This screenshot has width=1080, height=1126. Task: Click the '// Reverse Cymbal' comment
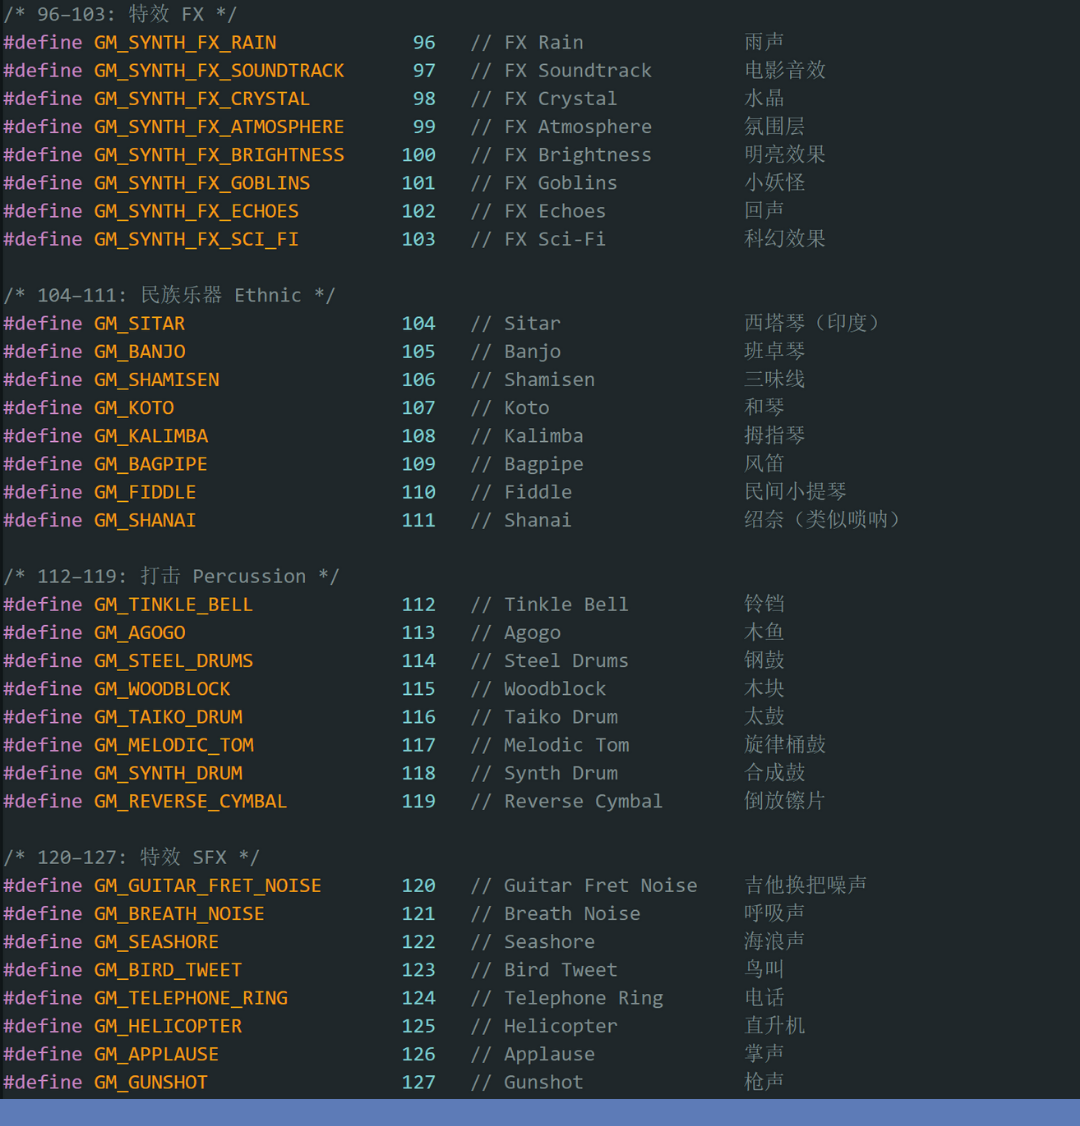tap(566, 801)
